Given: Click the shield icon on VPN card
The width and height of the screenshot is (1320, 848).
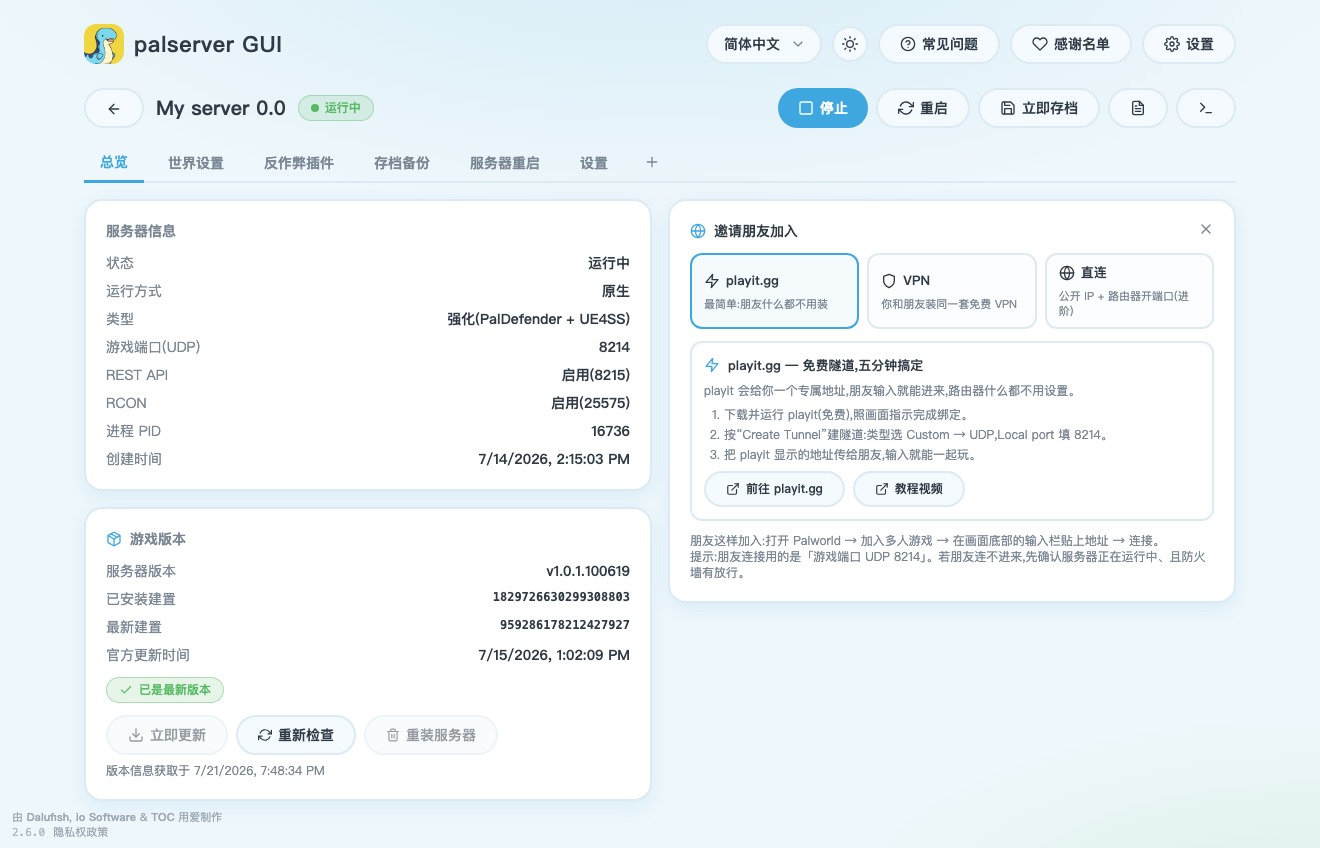Looking at the screenshot, I should [x=888, y=281].
